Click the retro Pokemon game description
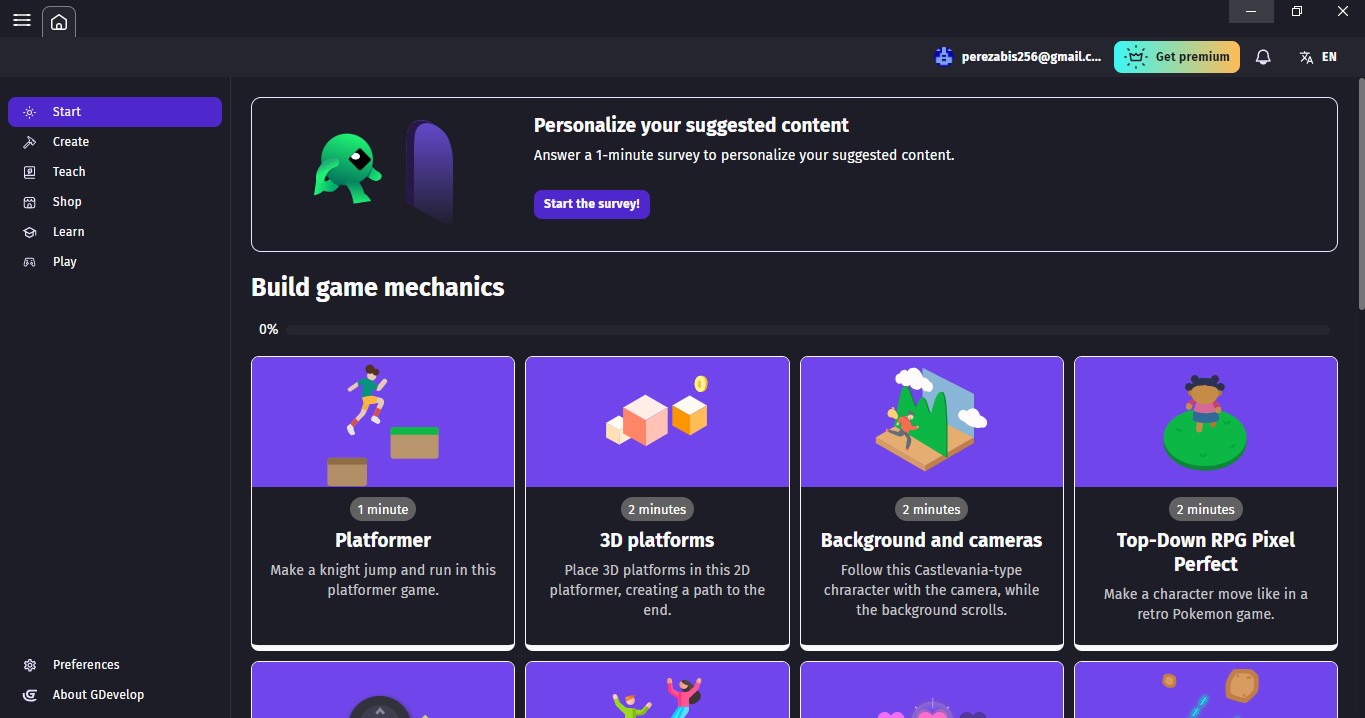Viewport: 1365px width, 718px height. tap(1206, 604)
